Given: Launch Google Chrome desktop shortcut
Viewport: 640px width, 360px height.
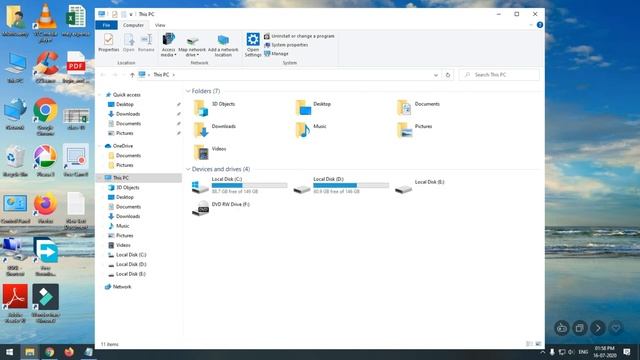Looking at the screenshot, I should coord(45,117).
